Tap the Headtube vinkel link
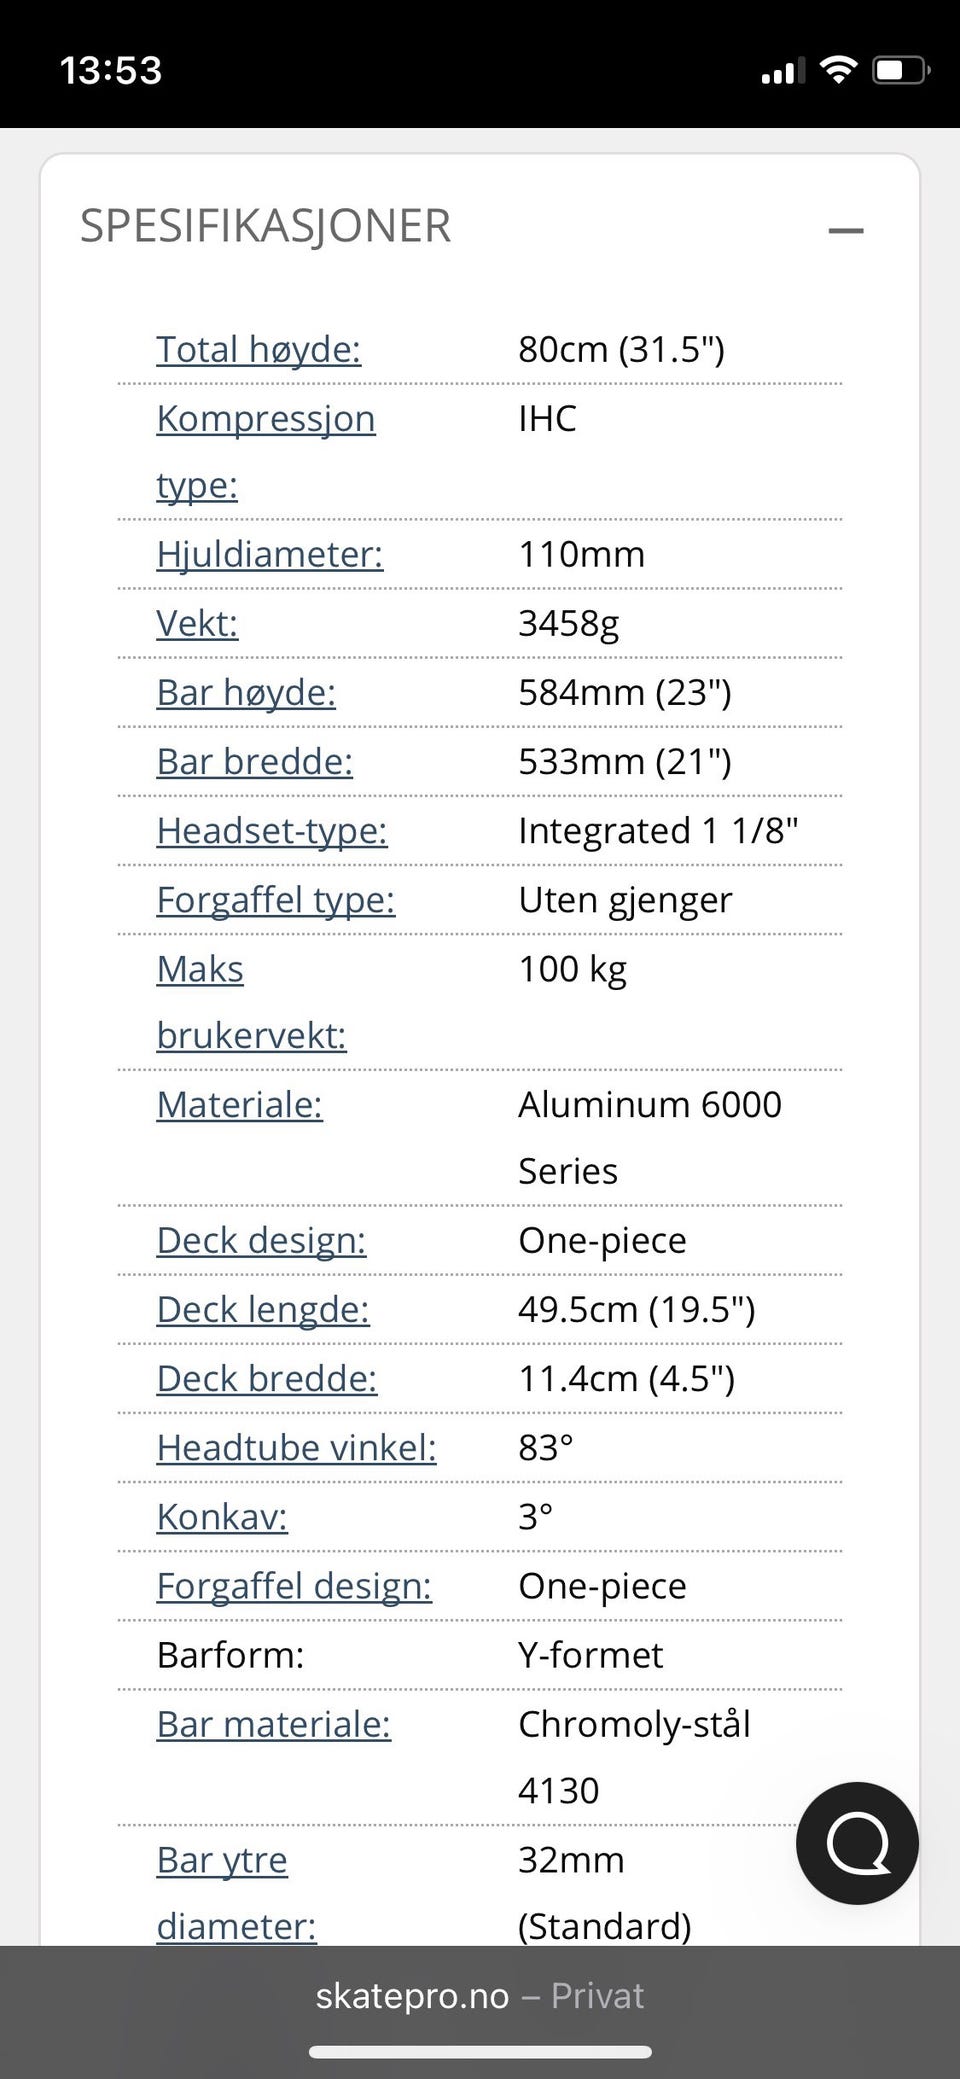 (x=296, y=1447)
